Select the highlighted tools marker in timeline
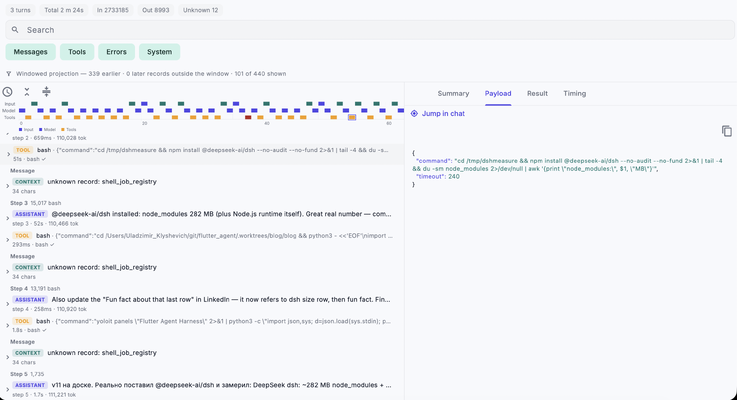Viewport: 737px width, 400px height. pyautogui.click(x=352, y=117)
